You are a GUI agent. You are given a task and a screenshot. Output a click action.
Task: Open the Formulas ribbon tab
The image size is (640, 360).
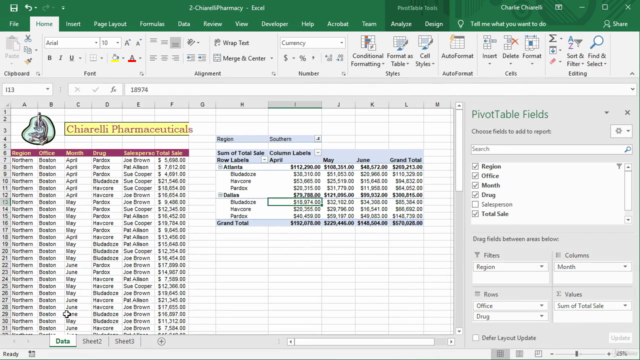[152, 24]
